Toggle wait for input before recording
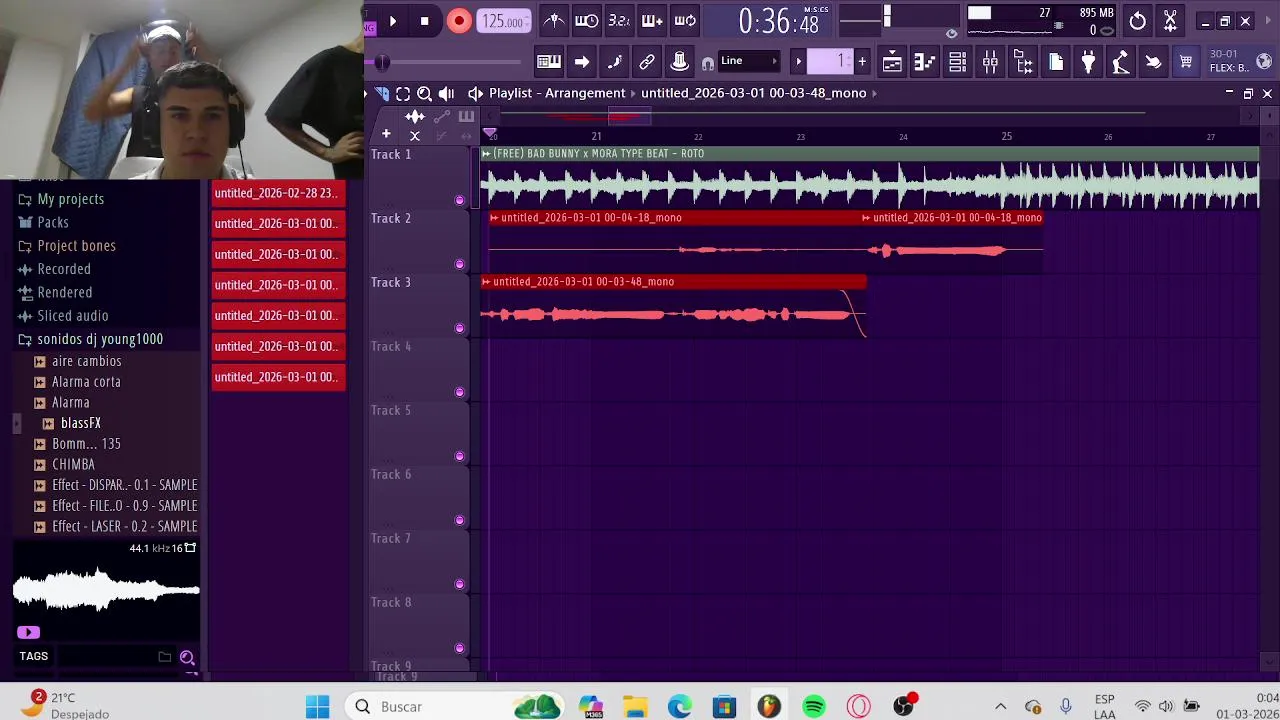This screenshot has width=1280, height=720. pos(587,21)
